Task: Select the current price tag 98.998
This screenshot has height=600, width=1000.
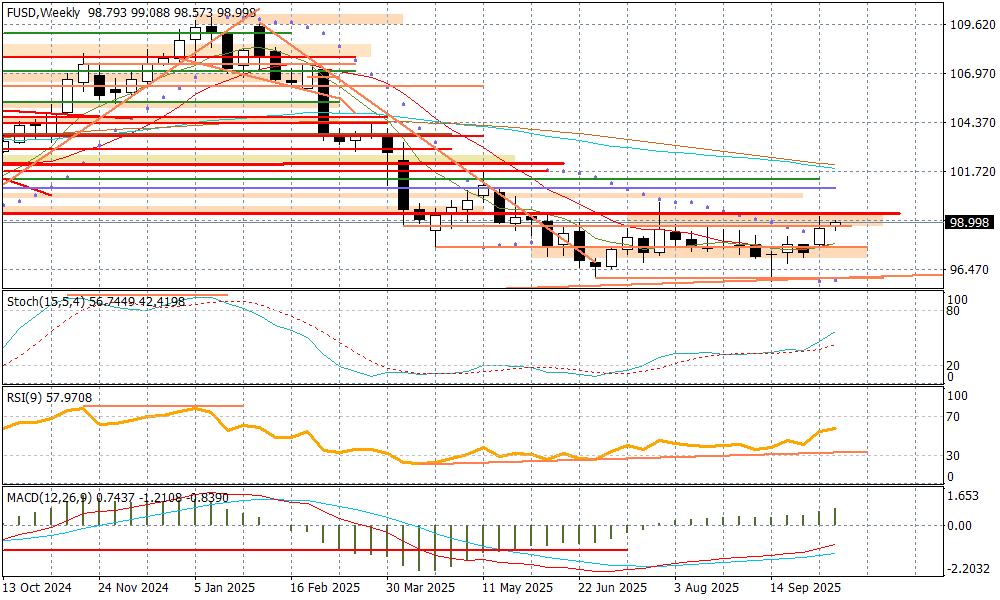Action: (968, 223)
